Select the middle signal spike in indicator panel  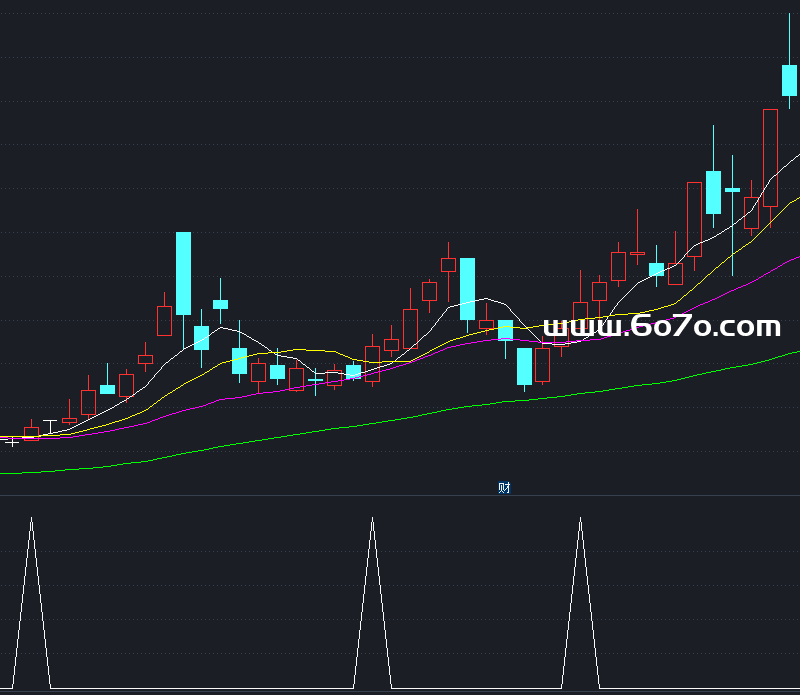coord(372,603)
